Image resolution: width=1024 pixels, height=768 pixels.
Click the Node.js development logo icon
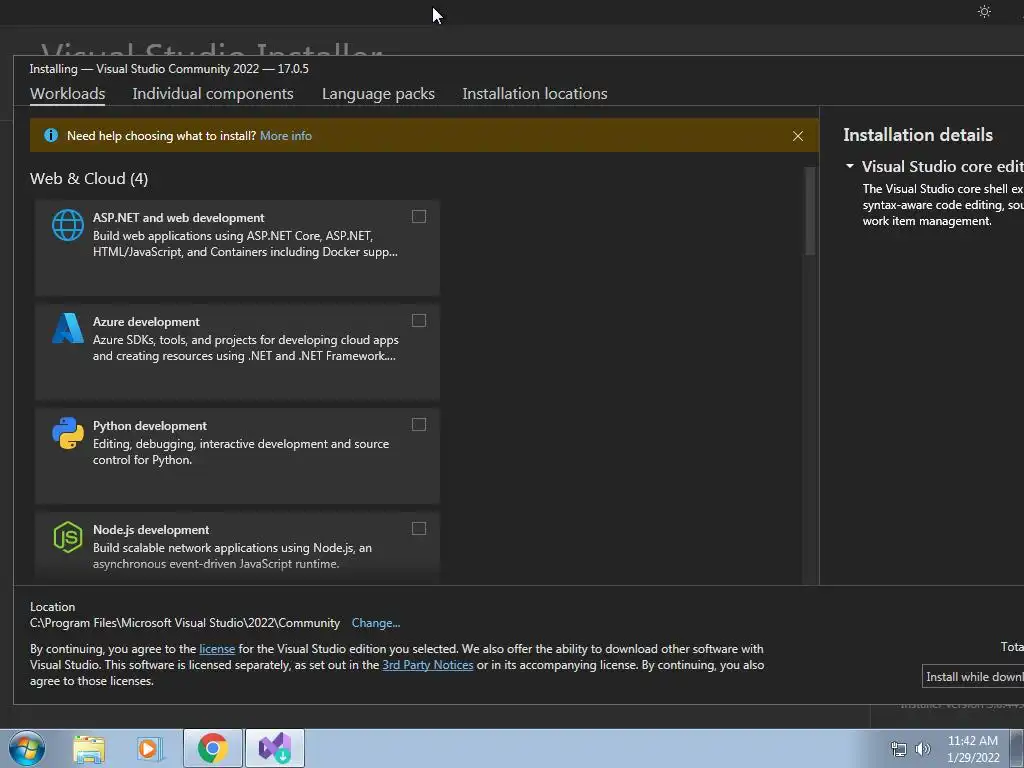[x=68, y=537]
